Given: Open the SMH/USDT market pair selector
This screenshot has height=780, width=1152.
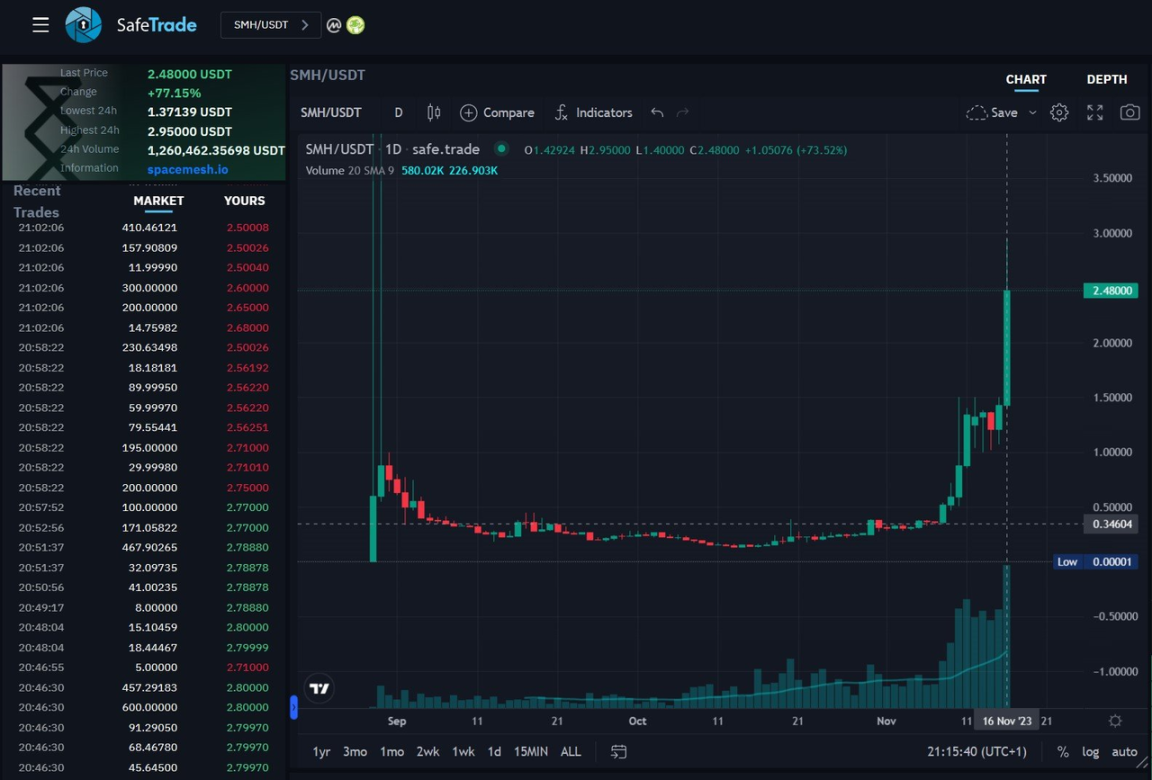Looking at the screenshot, I should (270, 25).
